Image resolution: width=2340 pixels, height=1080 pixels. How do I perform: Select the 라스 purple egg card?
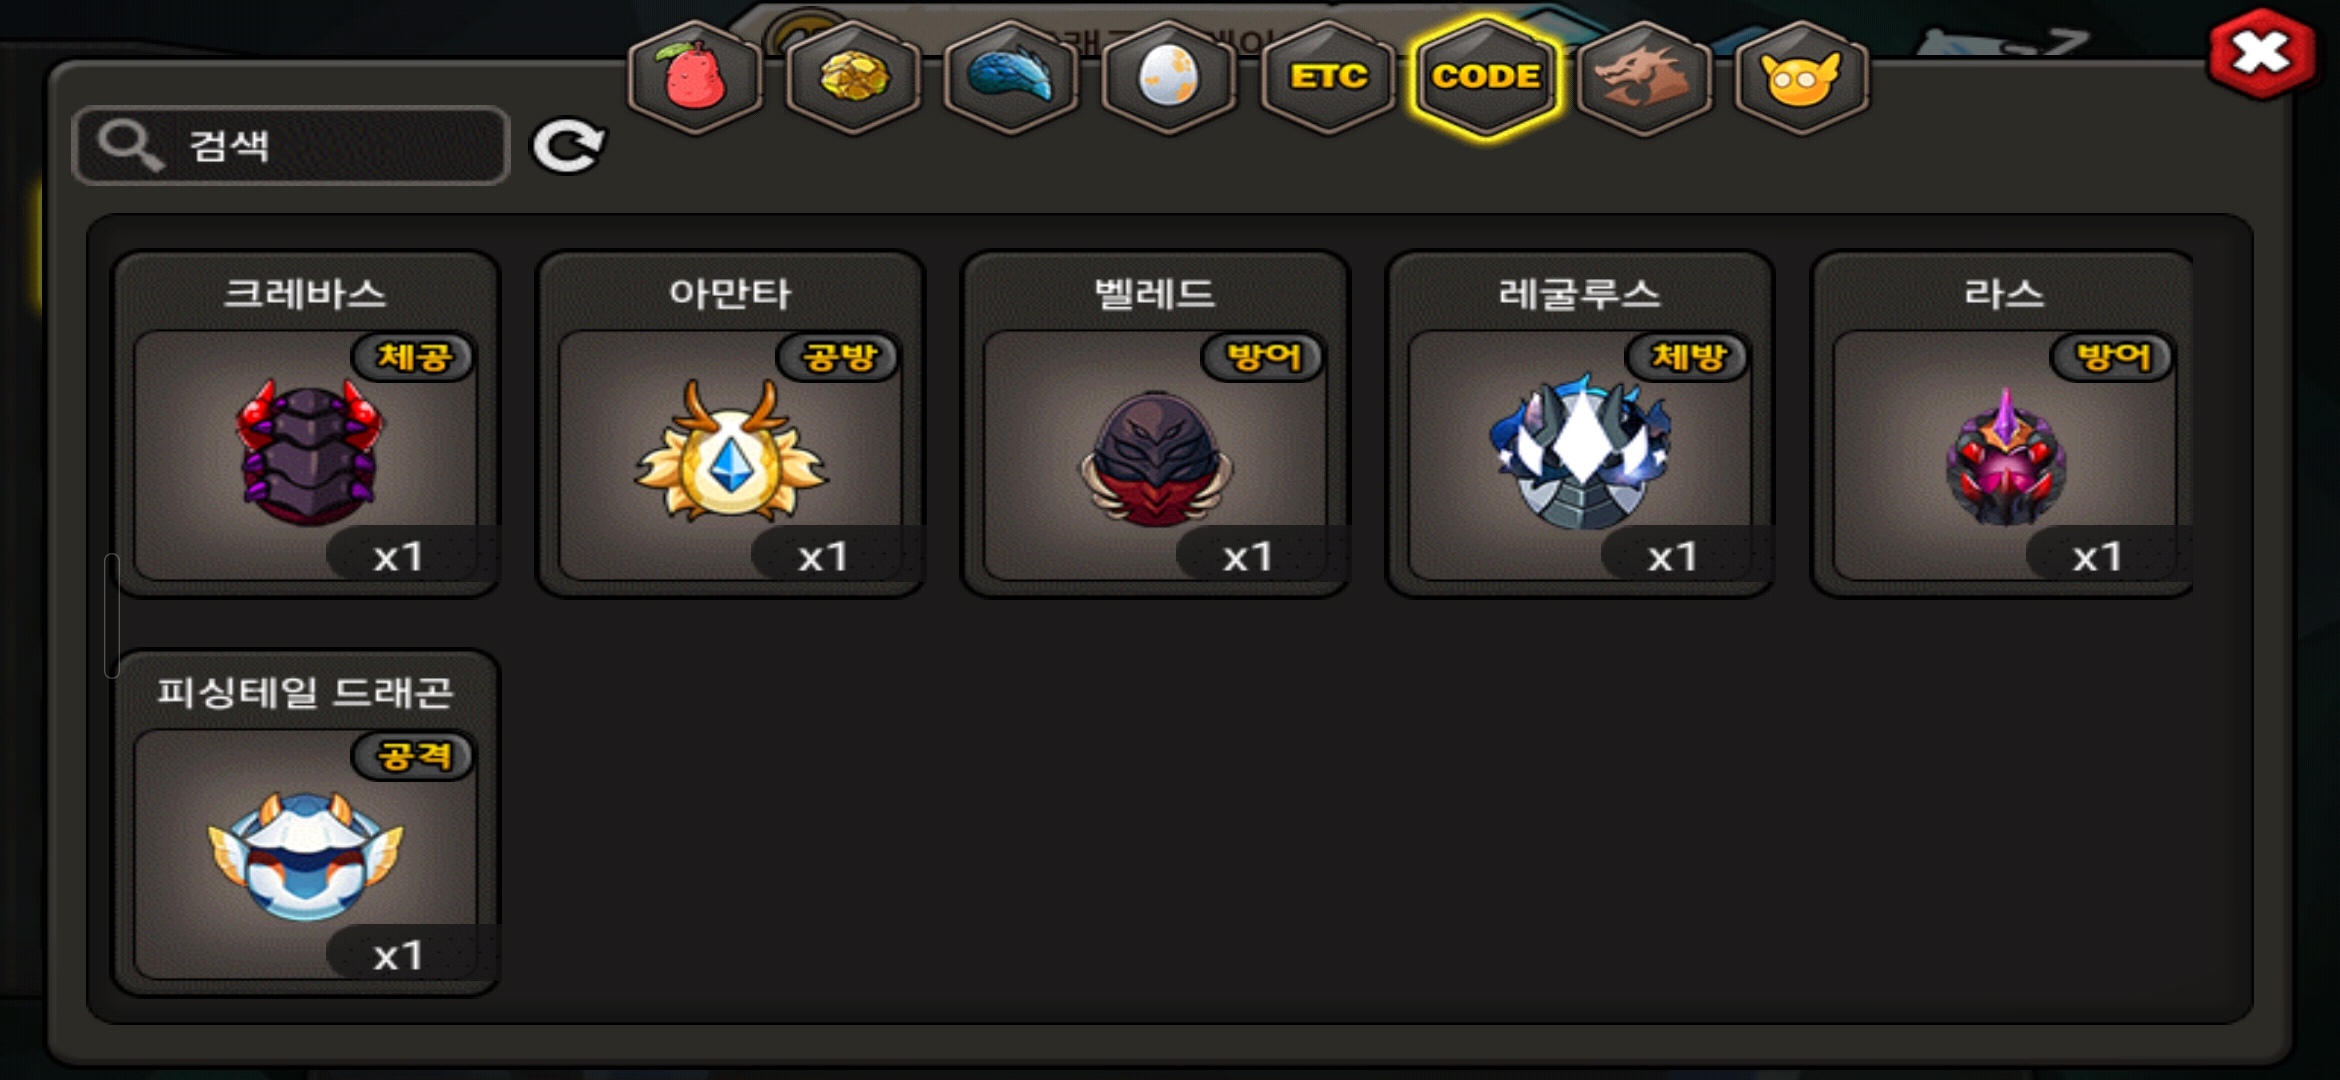coord(2003,424)
